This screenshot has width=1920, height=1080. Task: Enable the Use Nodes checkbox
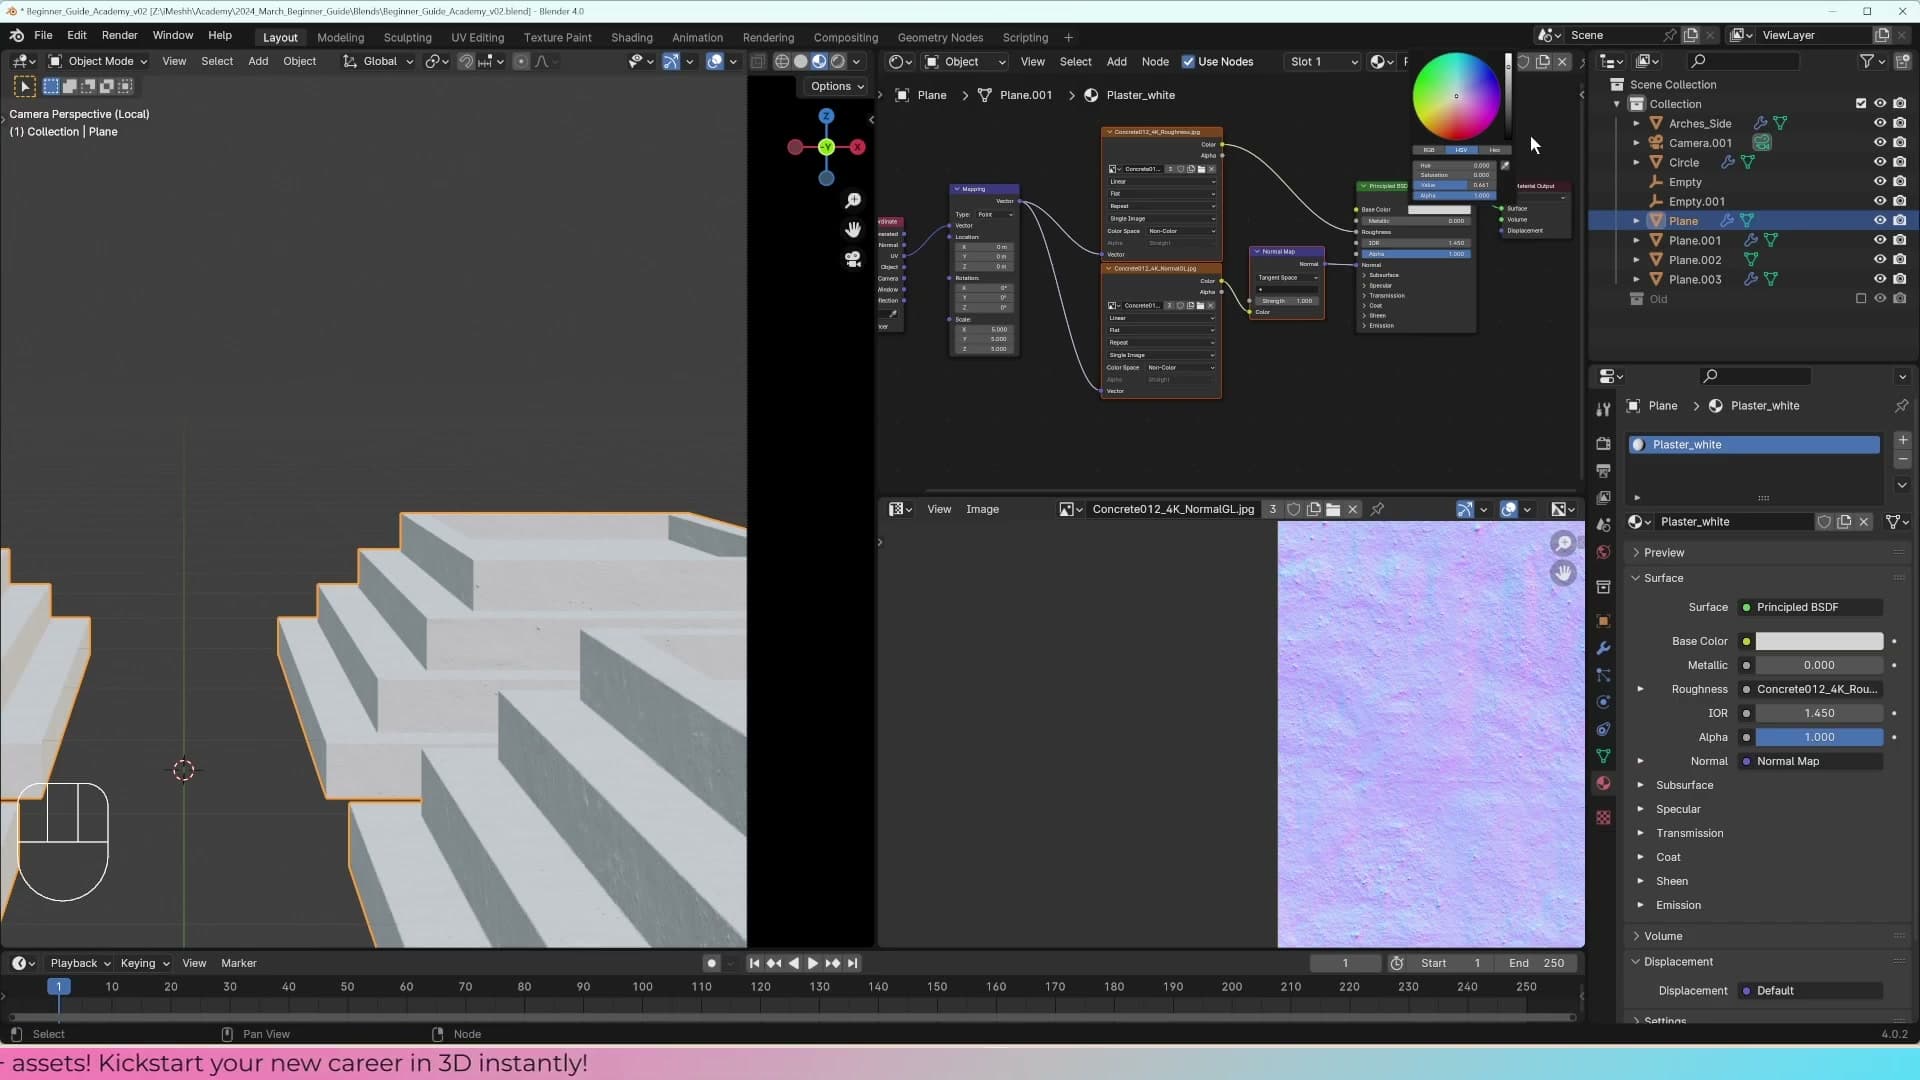tap(1188, 62)
